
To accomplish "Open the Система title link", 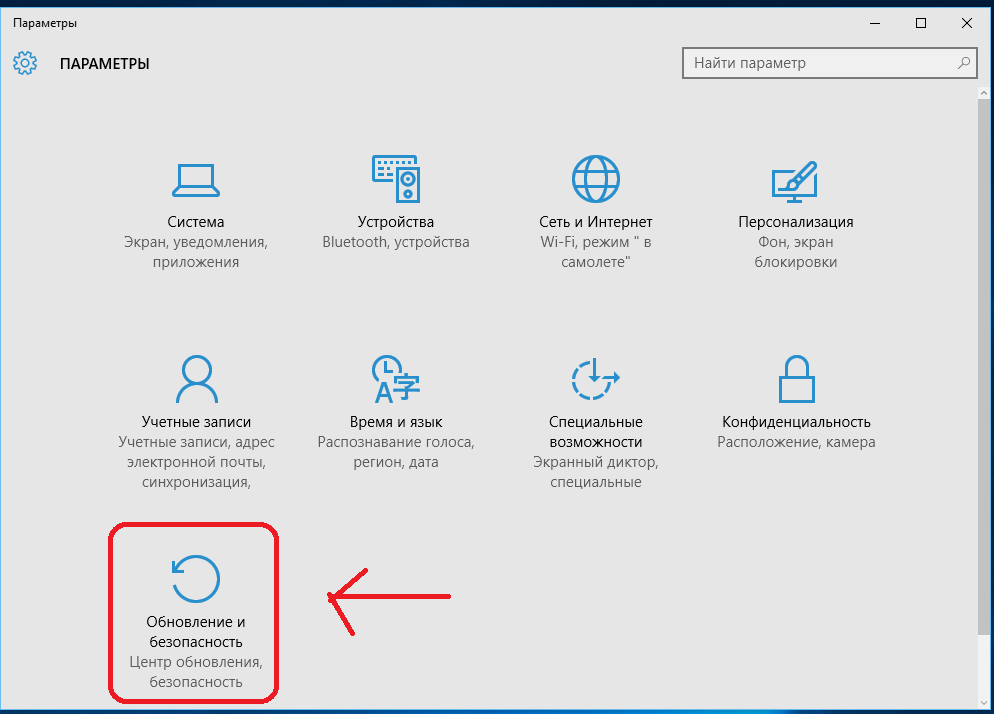I will [196, 222].
